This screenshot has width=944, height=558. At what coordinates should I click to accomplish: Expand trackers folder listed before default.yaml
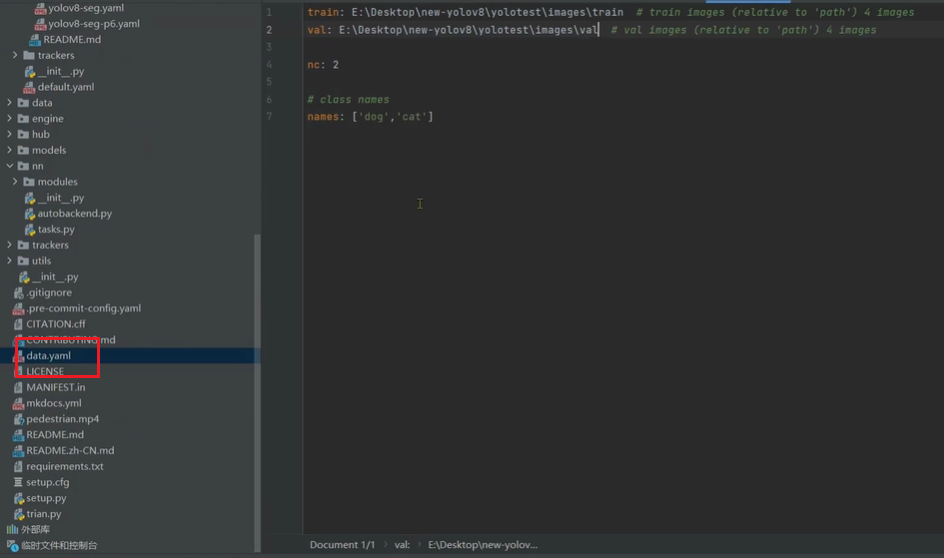(x=15, y=55)
